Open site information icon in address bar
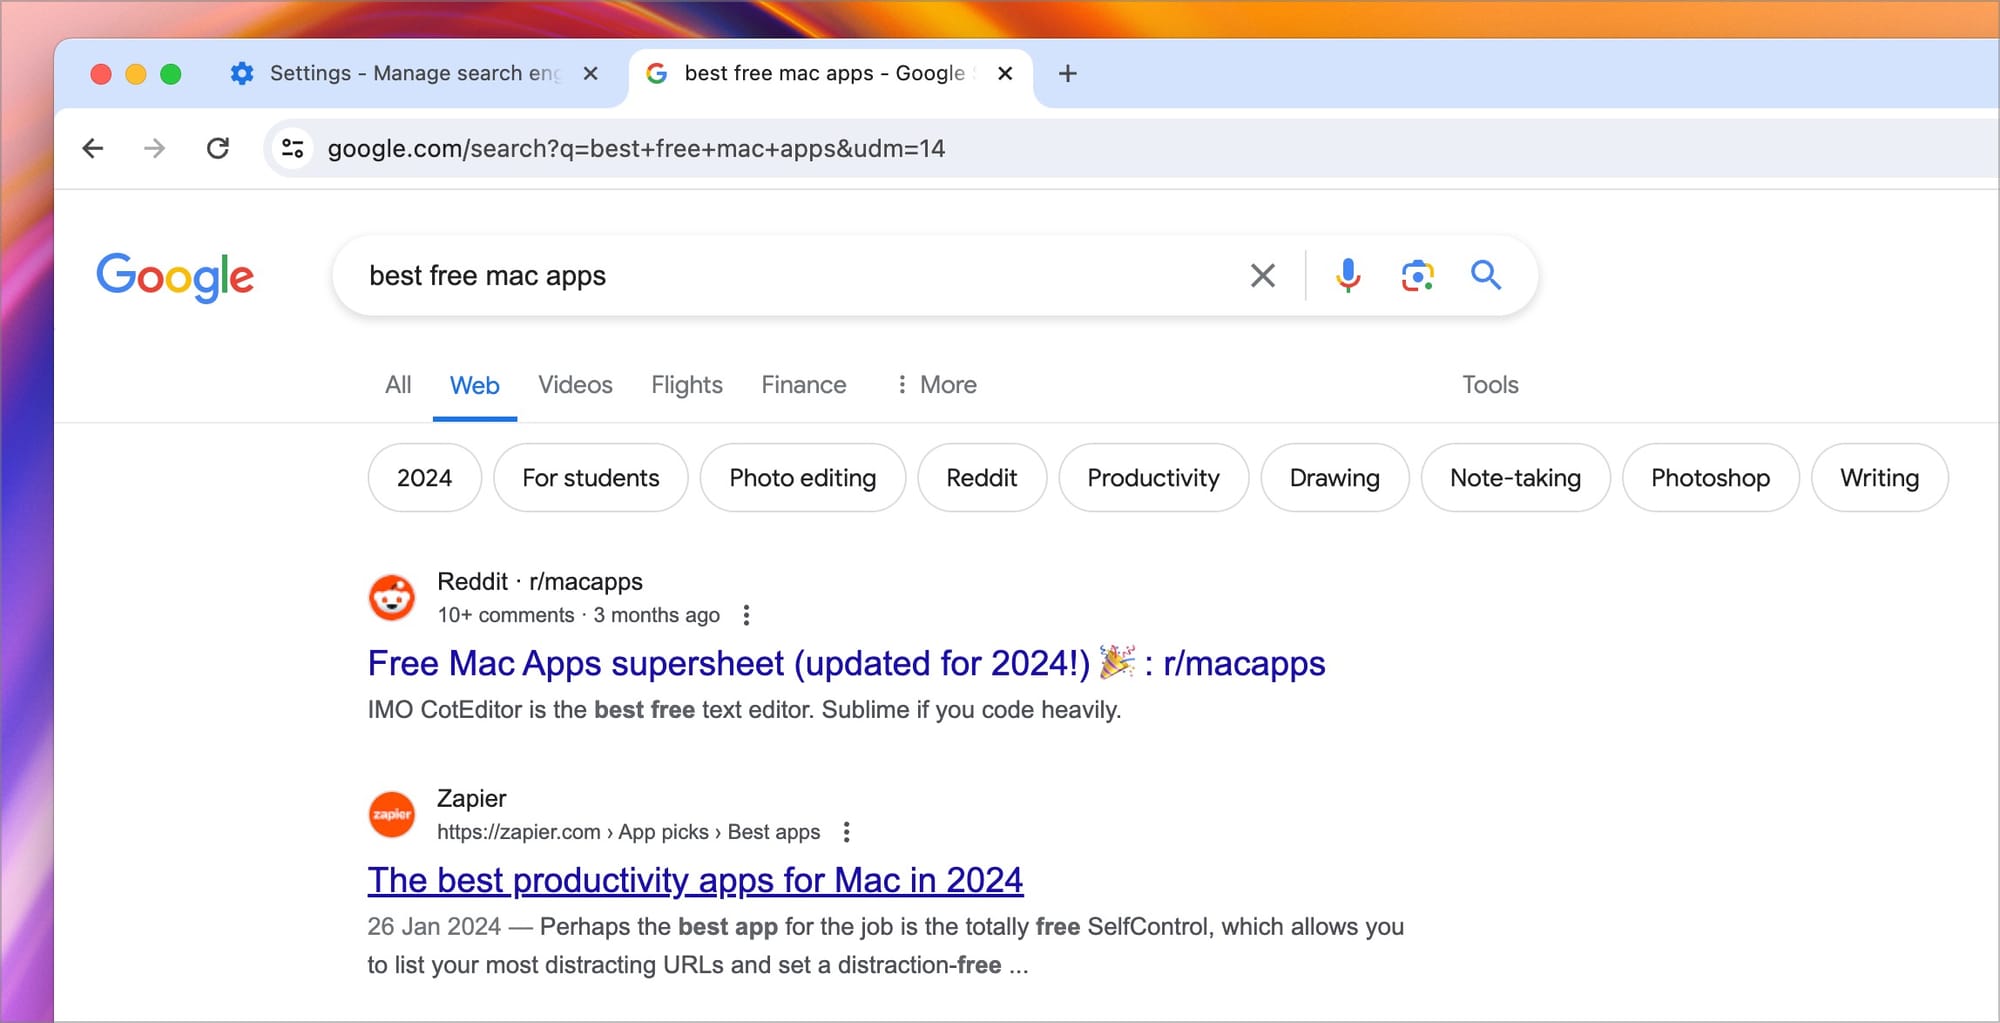The height and width of the screenshot is (1023, 2000). (293, 149)
